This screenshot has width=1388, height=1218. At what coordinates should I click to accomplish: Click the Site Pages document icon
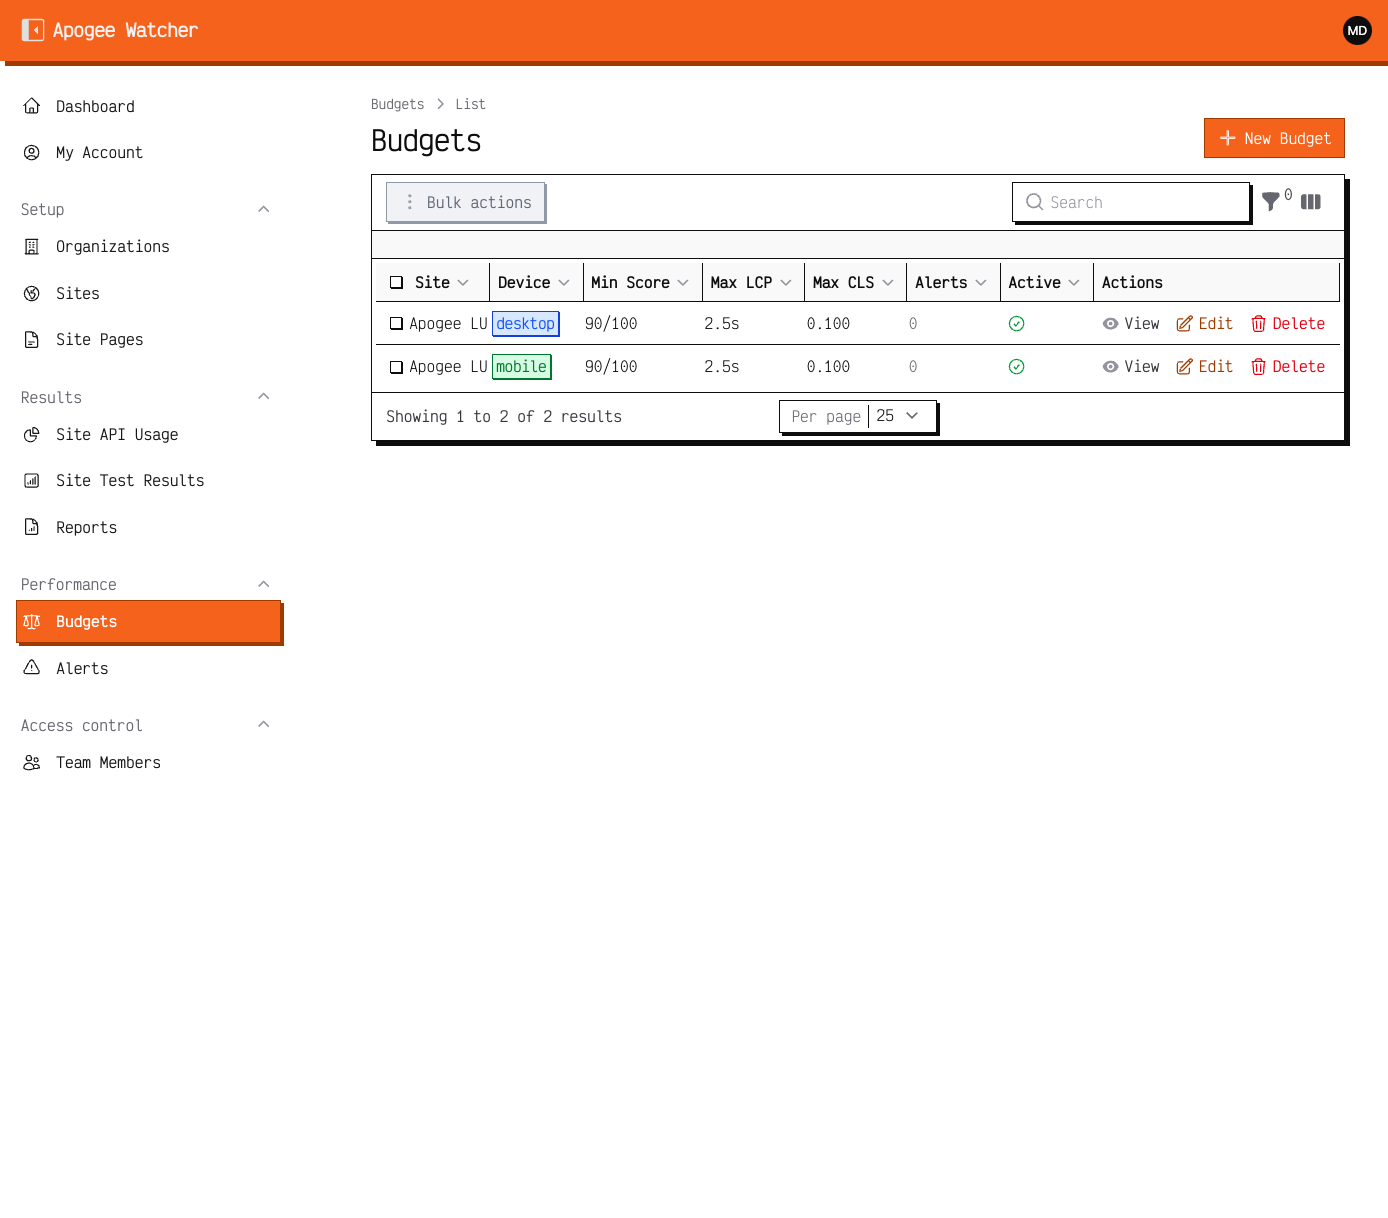(32, 339)
